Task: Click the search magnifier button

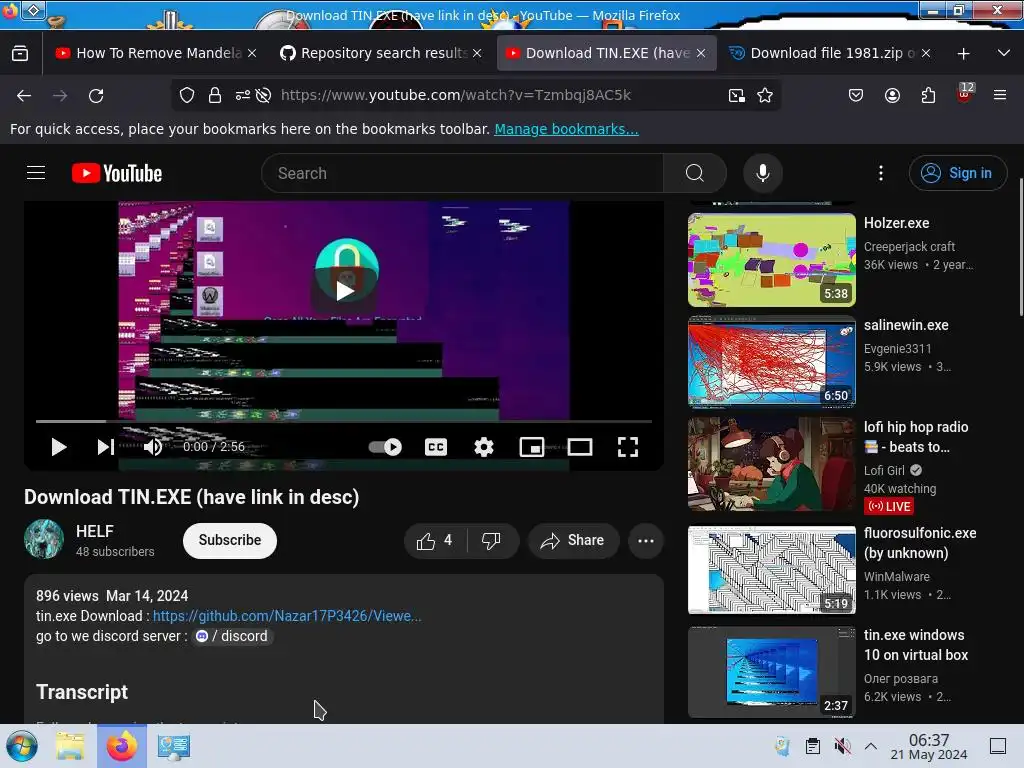Action: pyautogui.click(x=695, y=173)
